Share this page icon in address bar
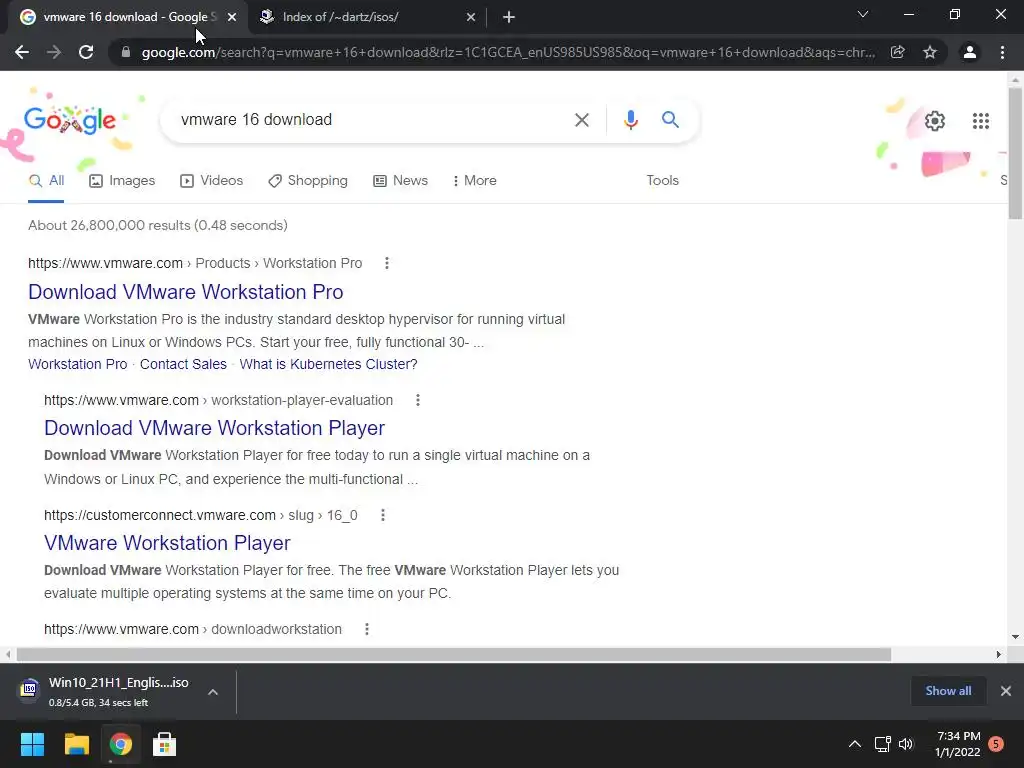This screenshot has height=768, width=1024. coord(897,52)
